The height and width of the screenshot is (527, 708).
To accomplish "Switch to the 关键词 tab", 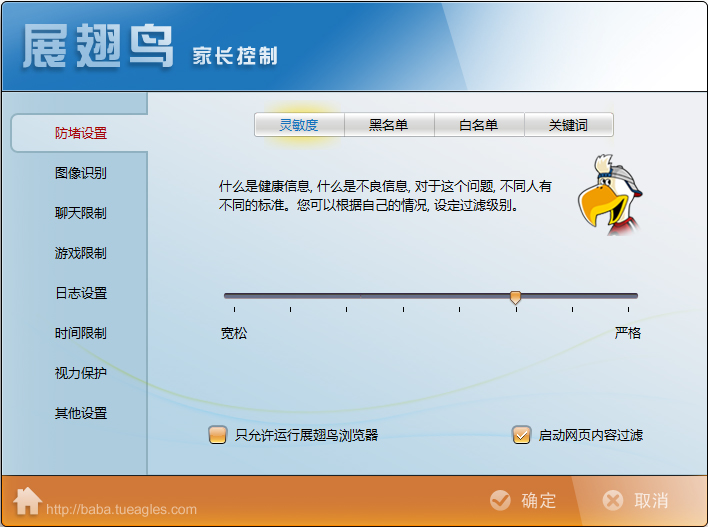I will 568,125.
